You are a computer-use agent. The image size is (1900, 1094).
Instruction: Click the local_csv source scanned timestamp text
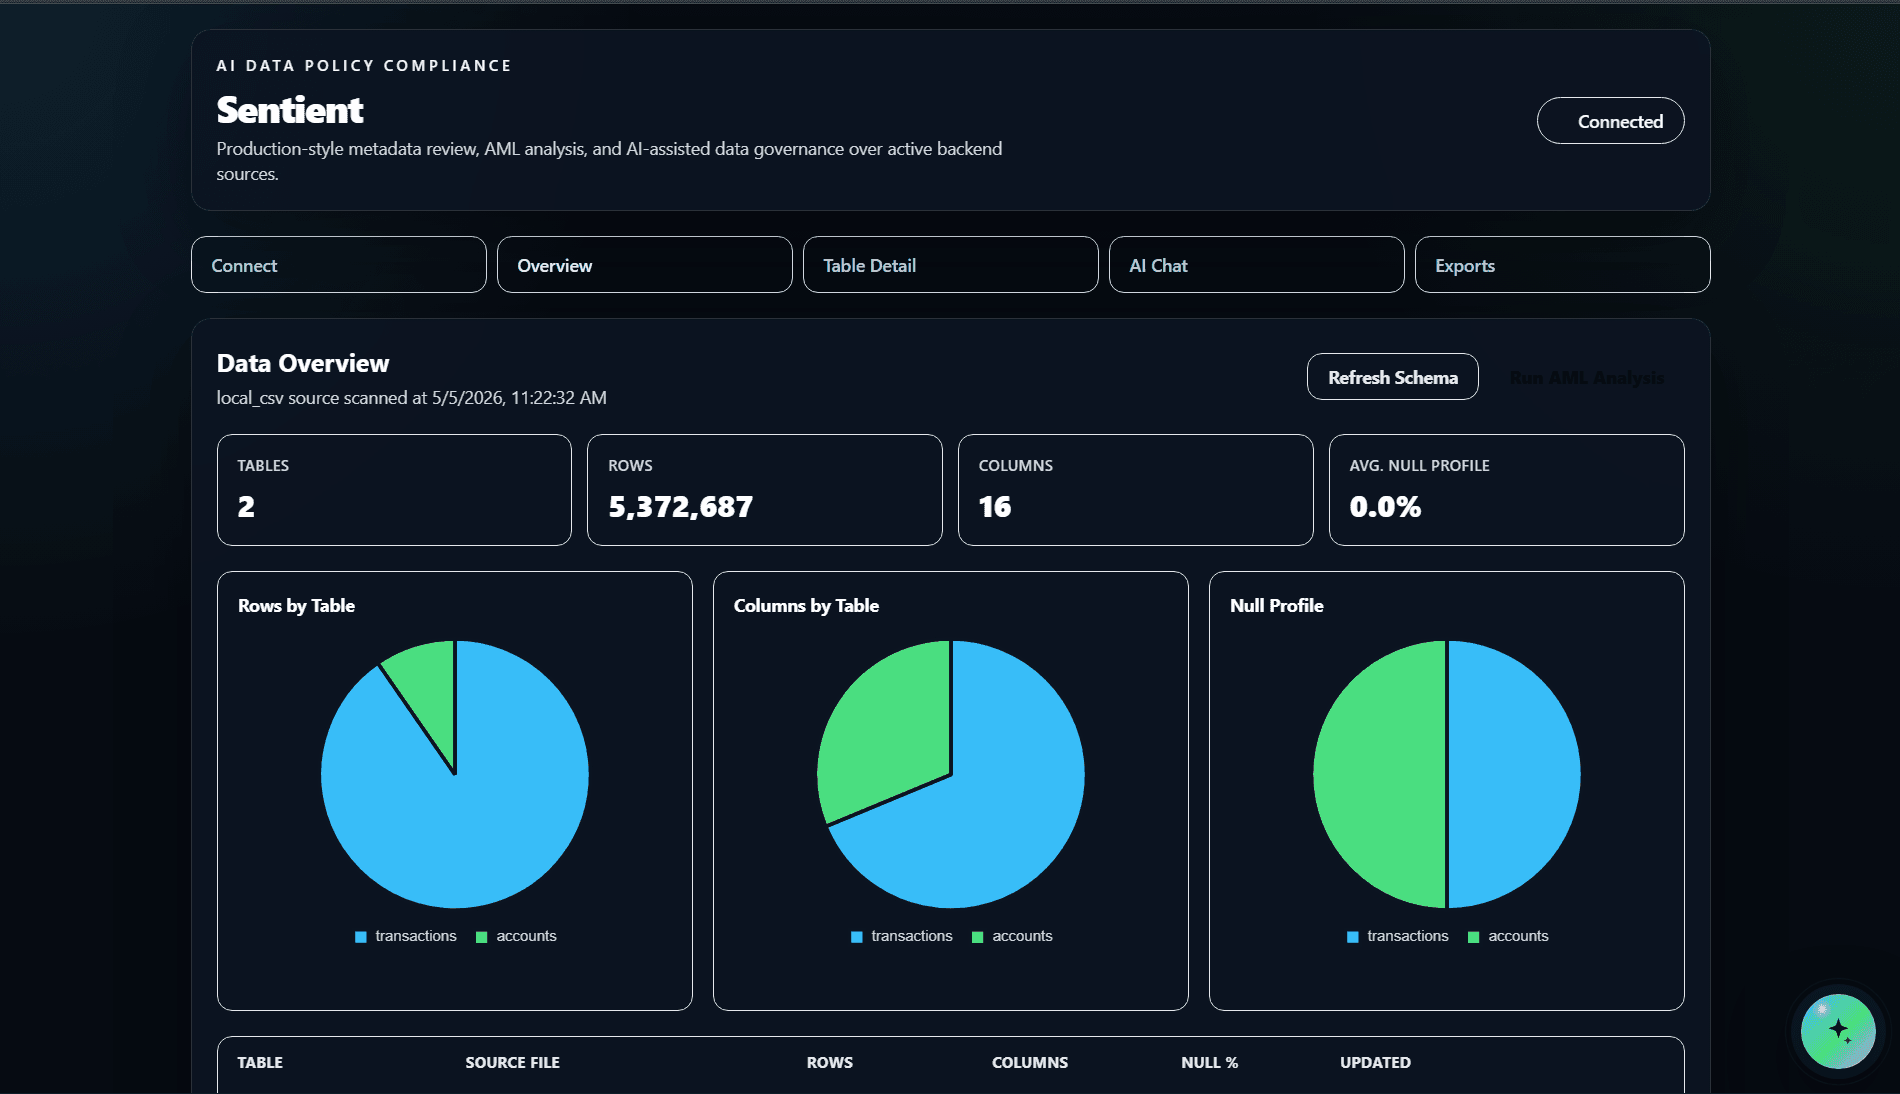(412, 398)
